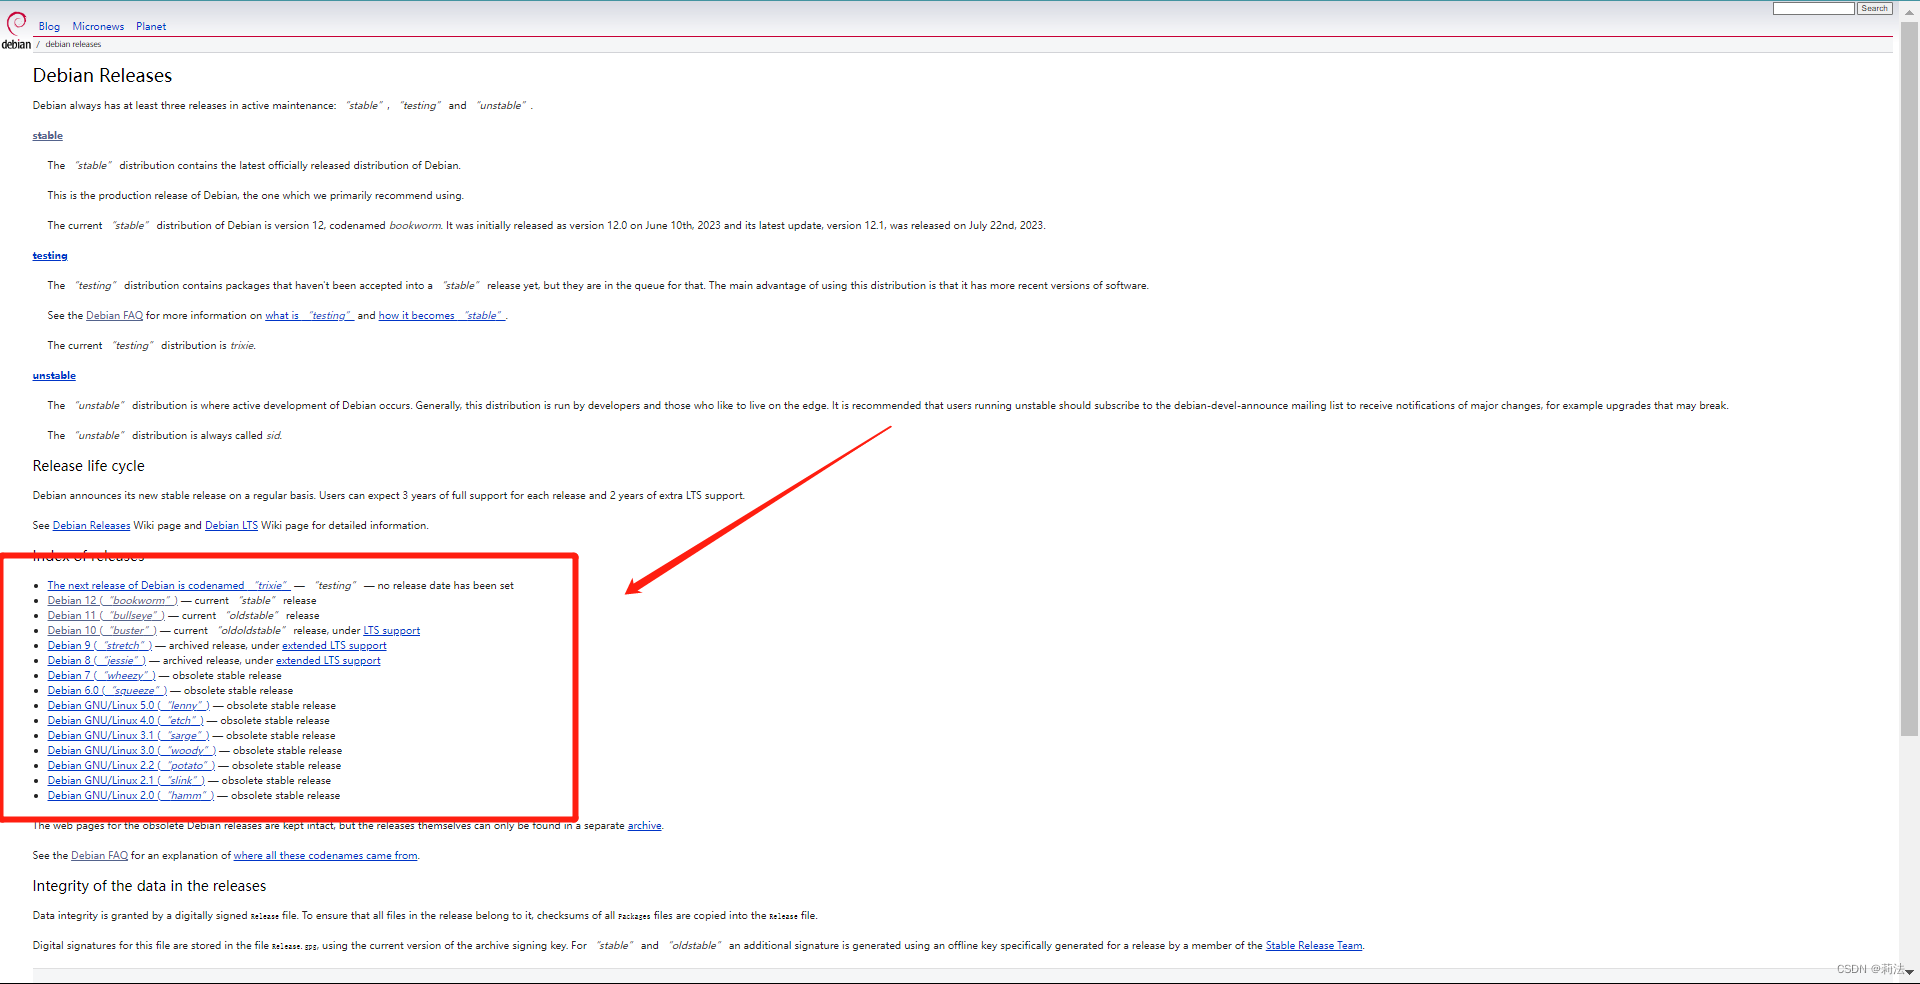Click 'Integrity of the data in the releases' heading
Screen dimensions: 1920x984
tap(150, 886)
